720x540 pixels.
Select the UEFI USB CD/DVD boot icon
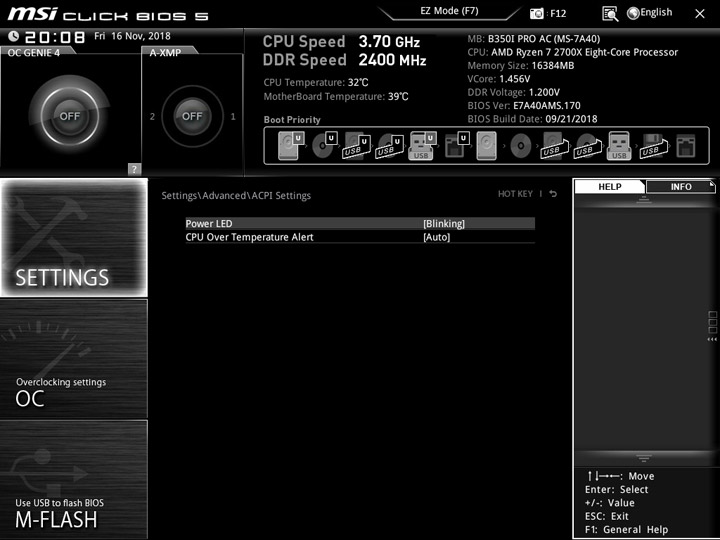point(389,146)
